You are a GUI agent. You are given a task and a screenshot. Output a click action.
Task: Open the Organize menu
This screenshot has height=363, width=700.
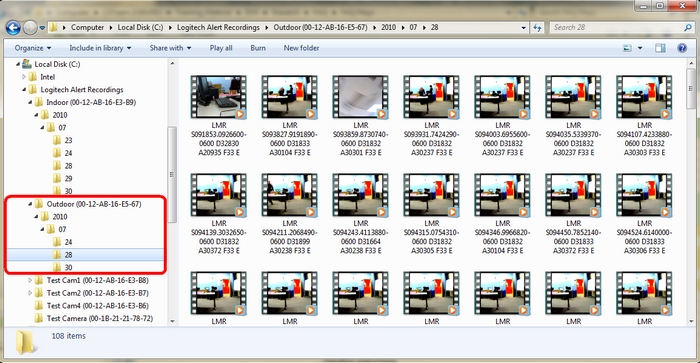point(33,48)
